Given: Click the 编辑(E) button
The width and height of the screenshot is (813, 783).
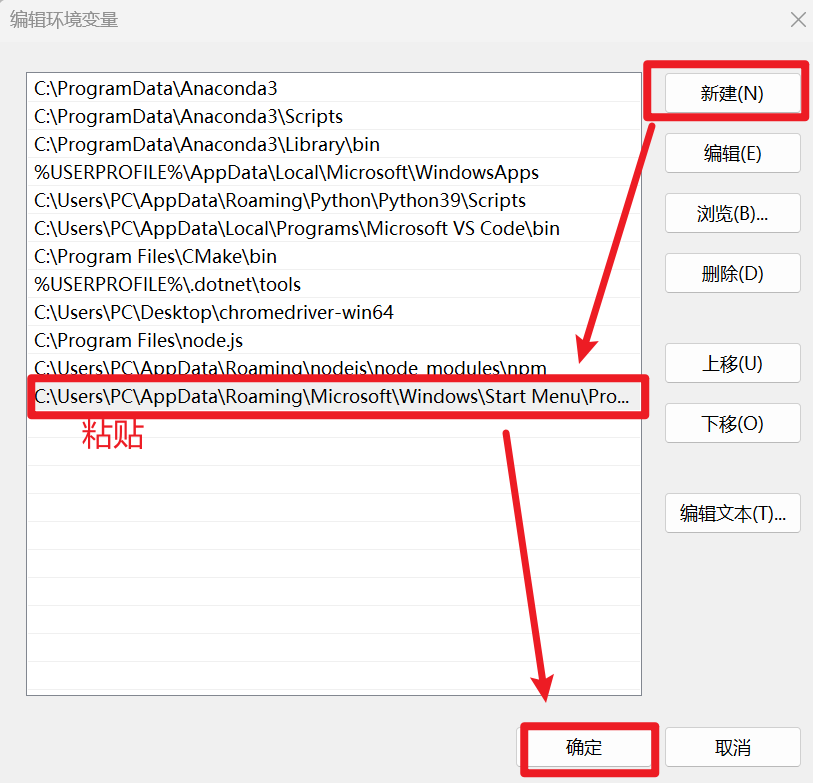Looking at the screenshot, I should 732,153.
